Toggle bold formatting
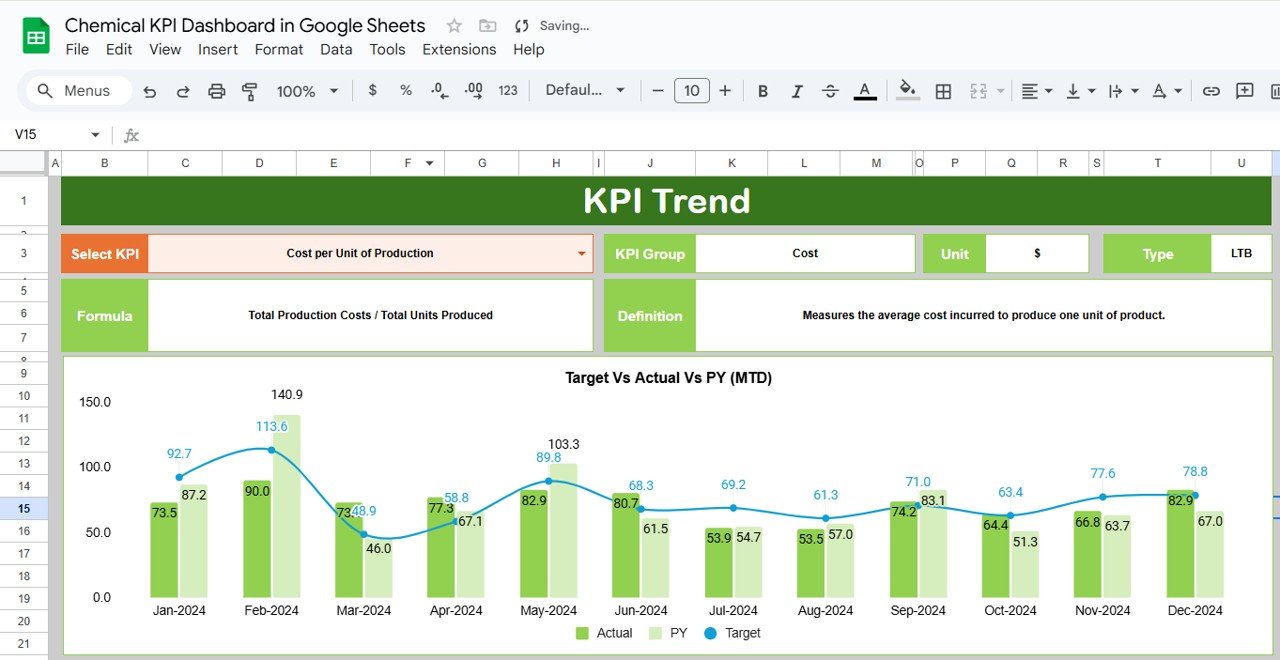Image resolution: width=1280 pixels, height=660 pixels. click(763, 91)
